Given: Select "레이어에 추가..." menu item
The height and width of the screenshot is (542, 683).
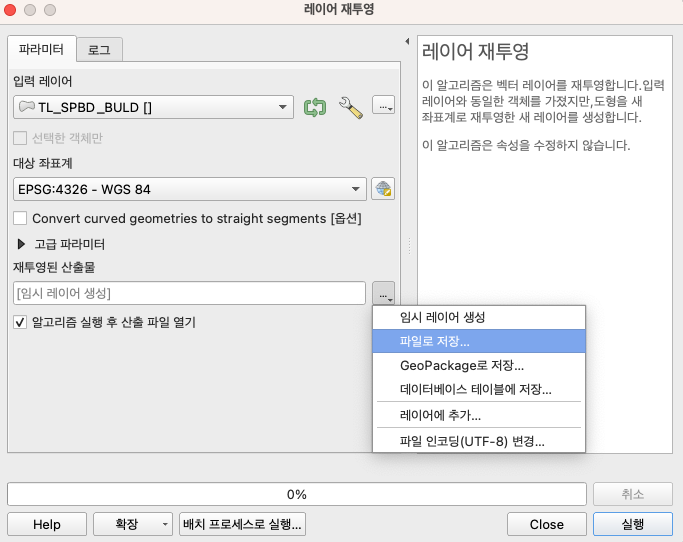Looking at the screenshot, I should tap(479, 415).
